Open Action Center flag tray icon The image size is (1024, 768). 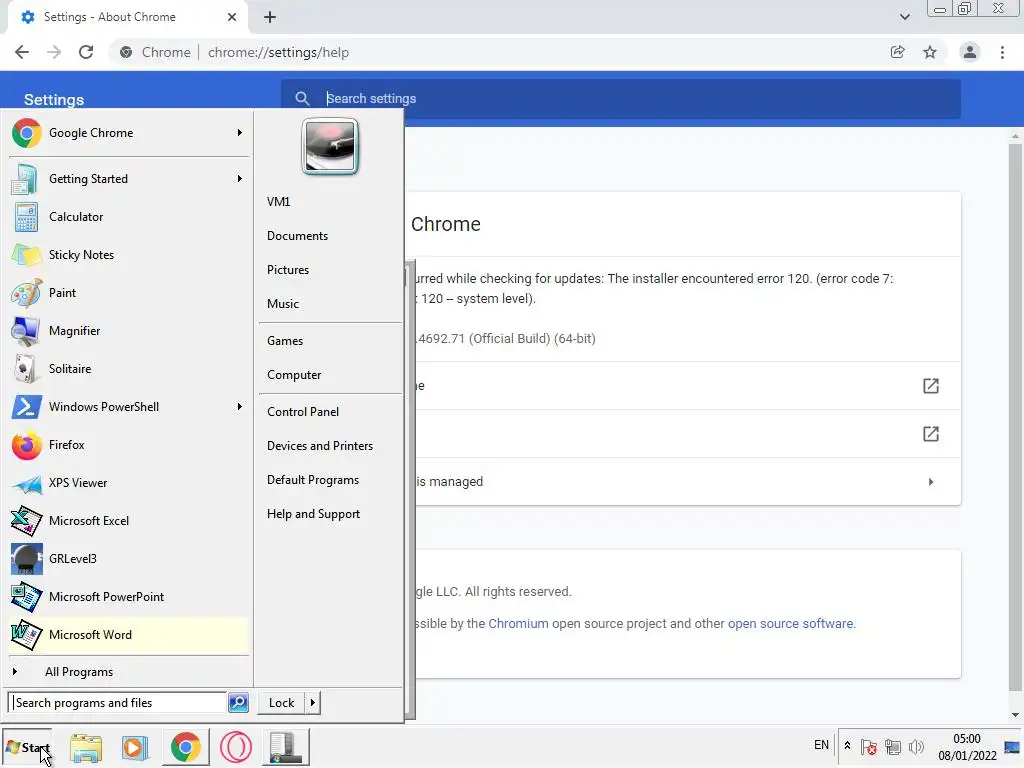(x=869, y=746)
